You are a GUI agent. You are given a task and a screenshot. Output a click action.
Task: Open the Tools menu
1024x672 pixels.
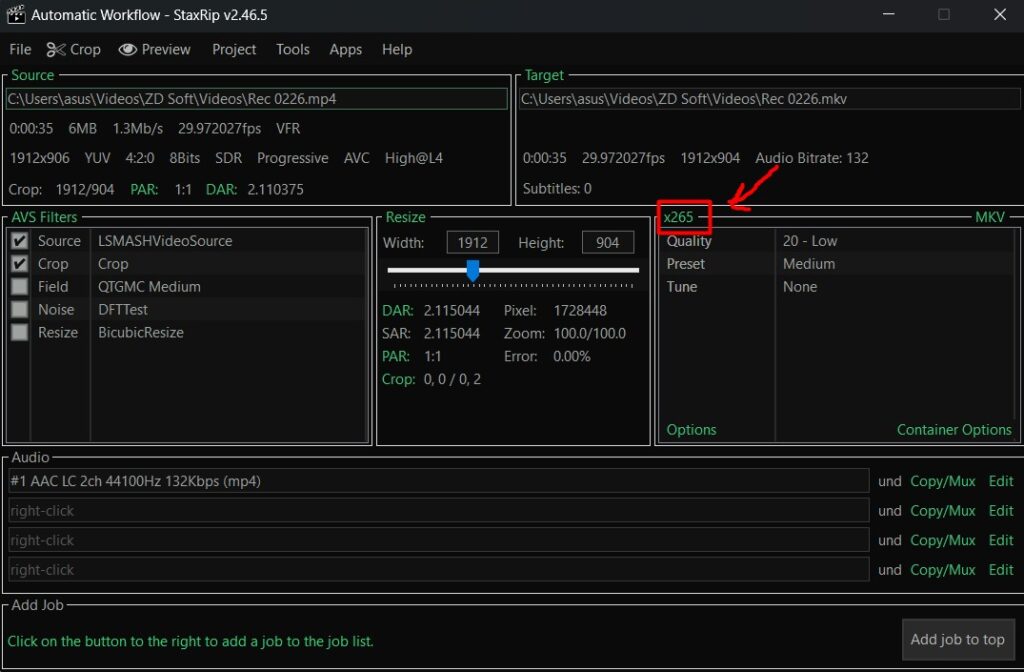click(x=293, y=49)
